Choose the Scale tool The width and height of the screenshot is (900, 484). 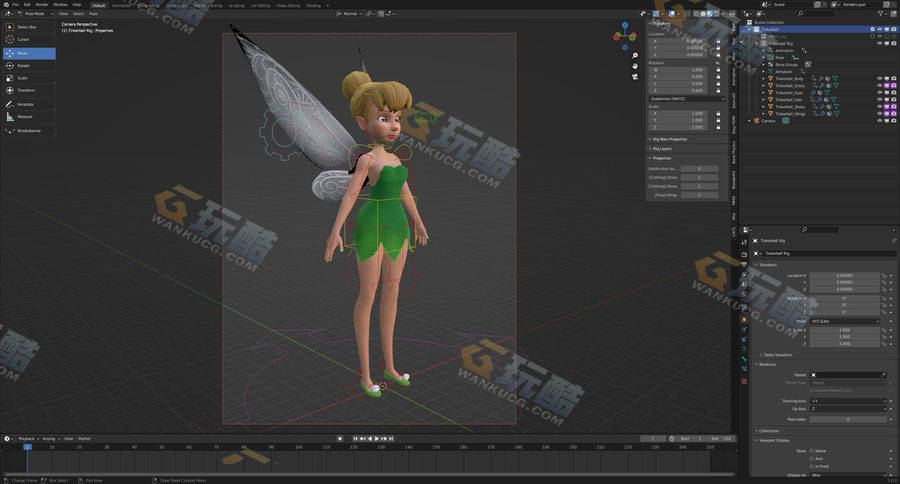(29, 78)
